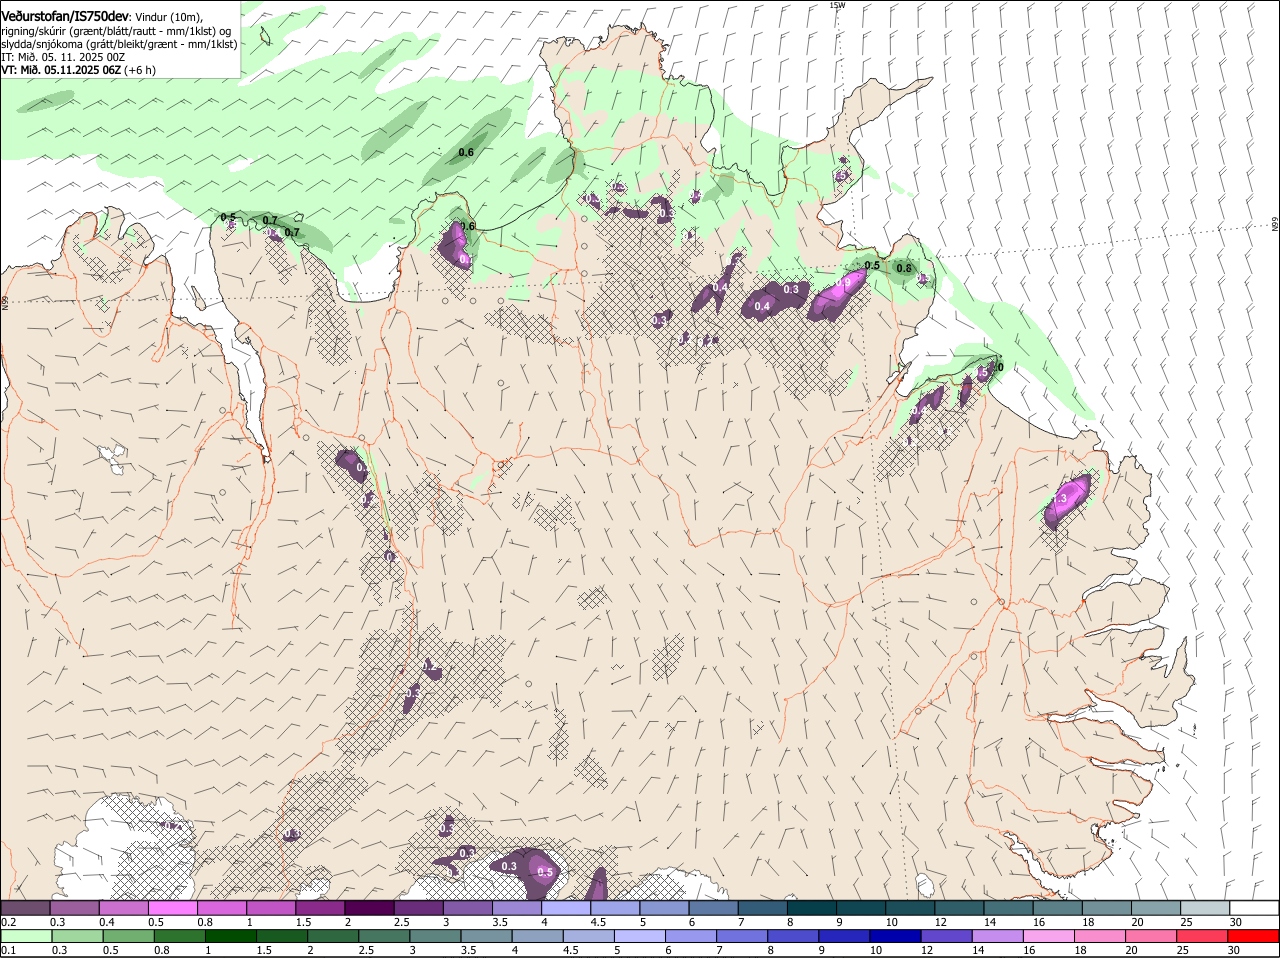The width and height of the screenshot is (1280, 958).
Task: Click the Veðurstofan/IS750dev title text
Action: (64, 17)
